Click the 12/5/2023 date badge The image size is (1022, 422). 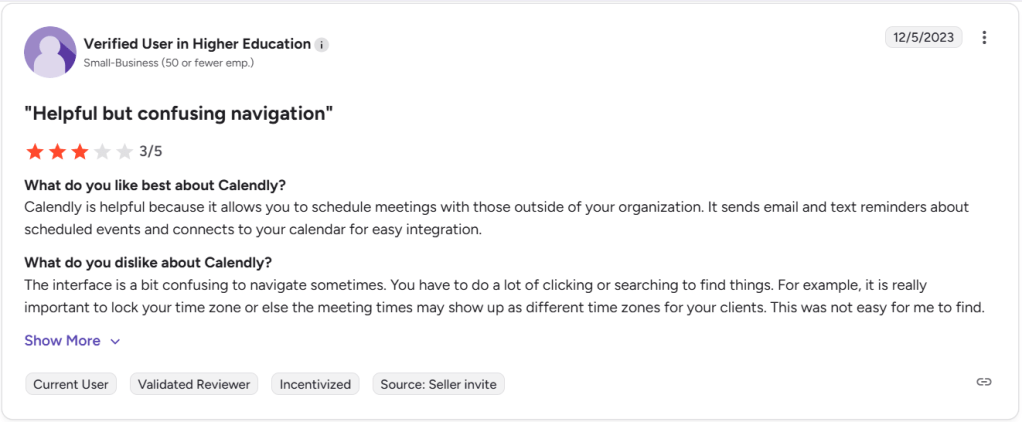[x=923, y=38]
